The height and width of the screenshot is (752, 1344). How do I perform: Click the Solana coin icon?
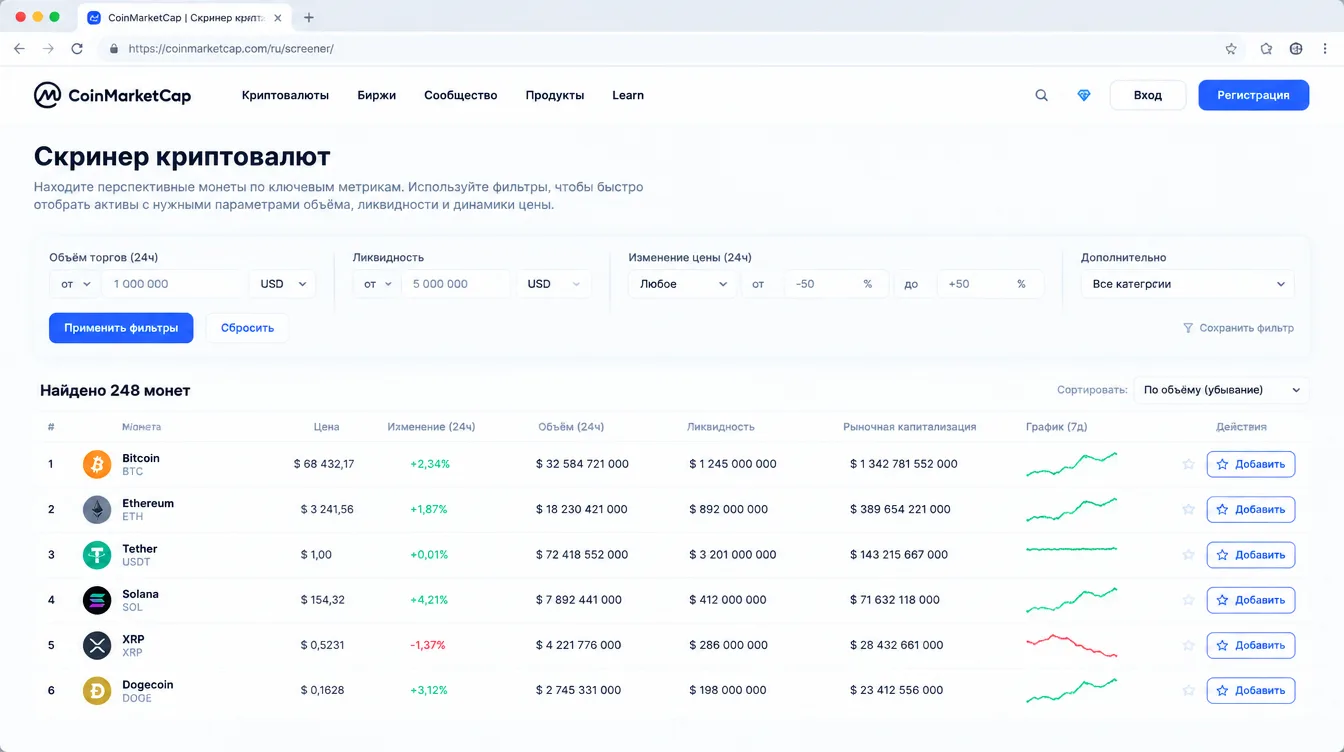click(x=97, y=600)
